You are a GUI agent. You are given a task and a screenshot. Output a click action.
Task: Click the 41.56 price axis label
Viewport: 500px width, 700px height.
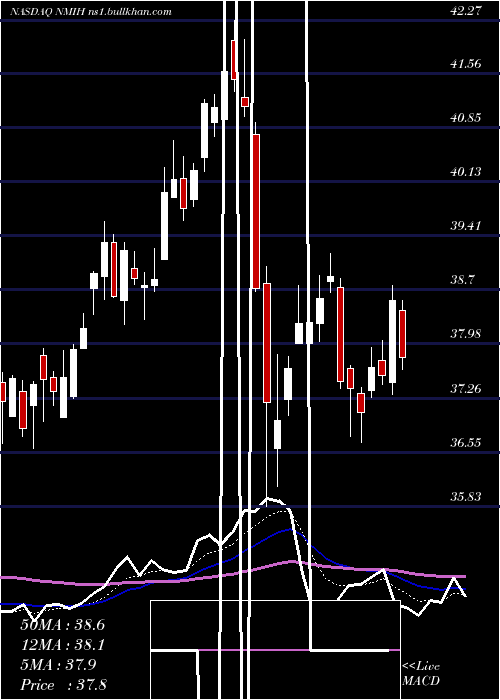(466, 64)
